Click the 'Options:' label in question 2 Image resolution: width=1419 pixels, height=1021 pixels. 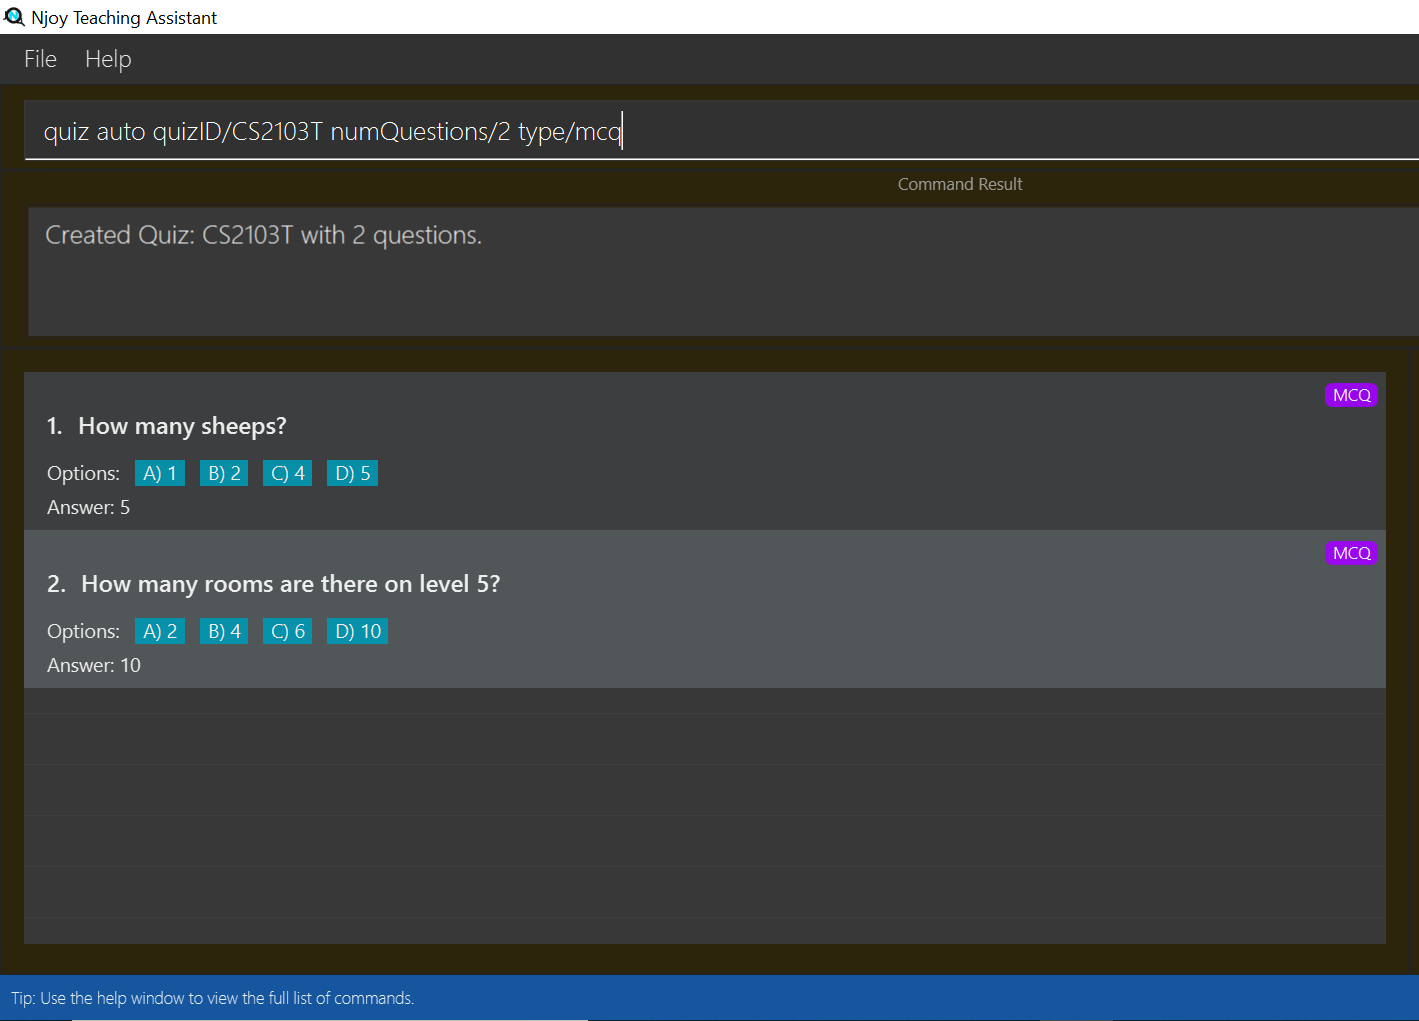tap(83, 631)
